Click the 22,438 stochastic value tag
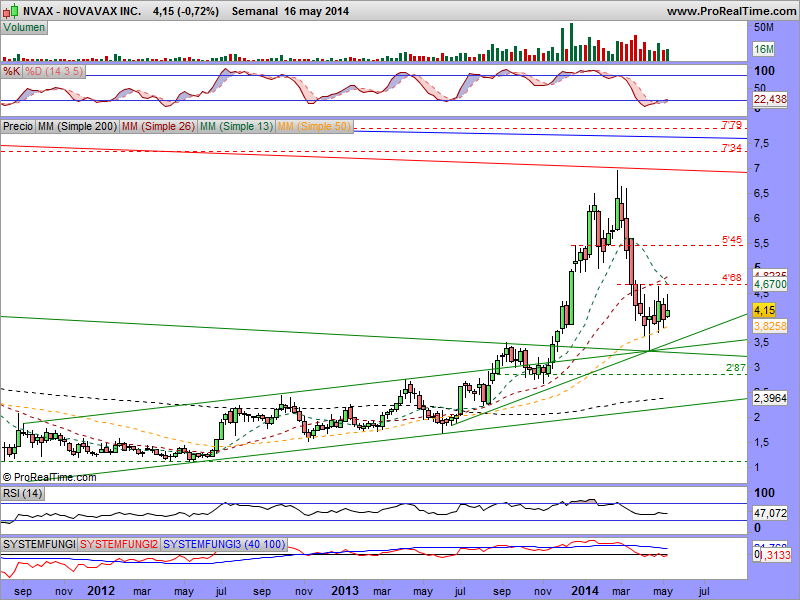This screenshot has height=600, width=800. (x=770, y=99)
